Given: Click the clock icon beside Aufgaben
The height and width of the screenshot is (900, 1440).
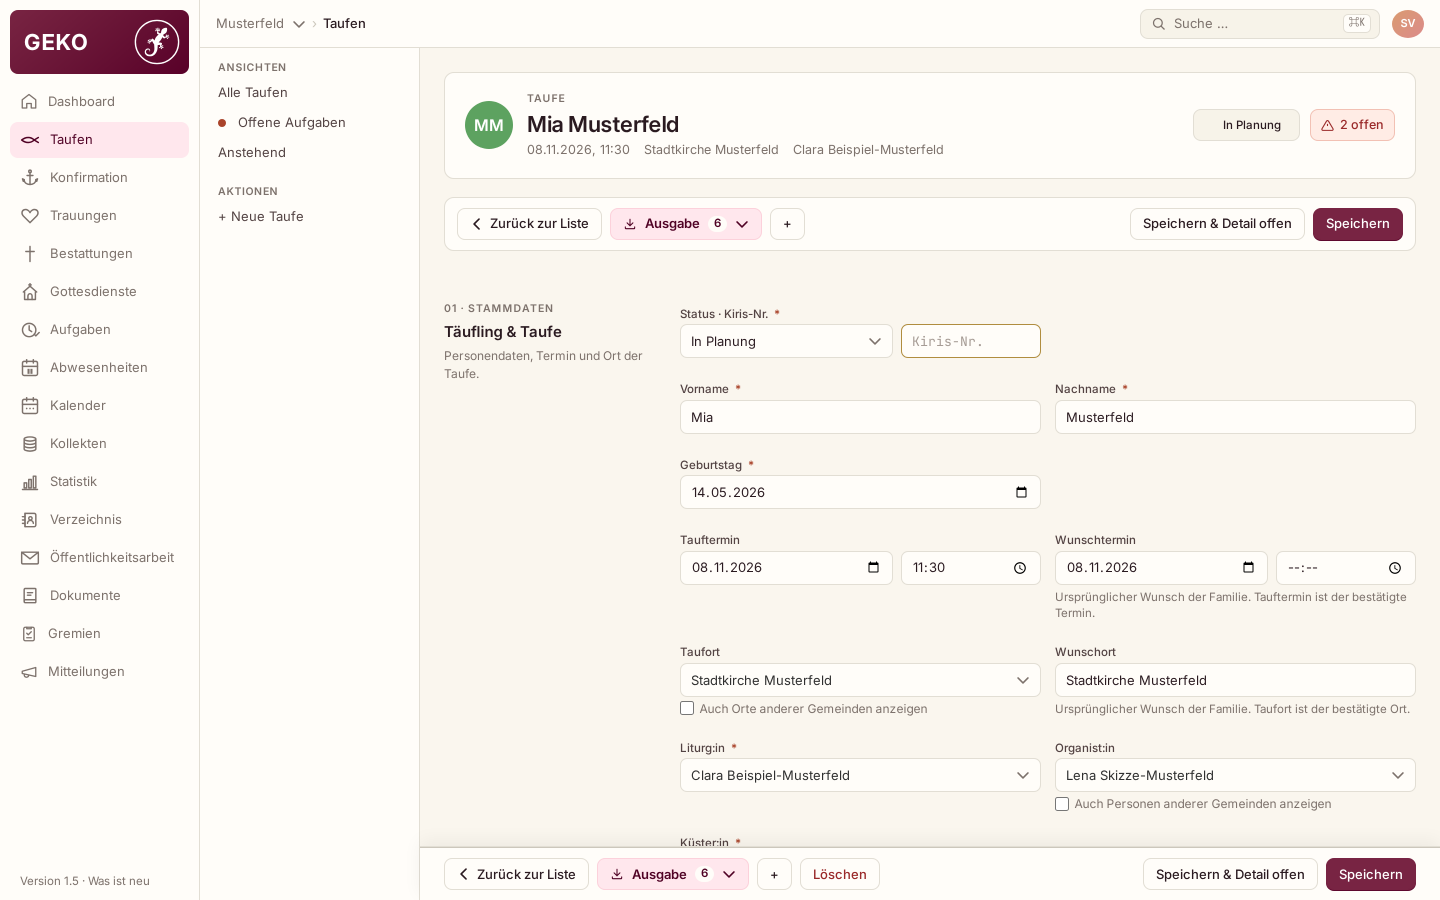Looking at the screenshot, I should pos(30,329).
